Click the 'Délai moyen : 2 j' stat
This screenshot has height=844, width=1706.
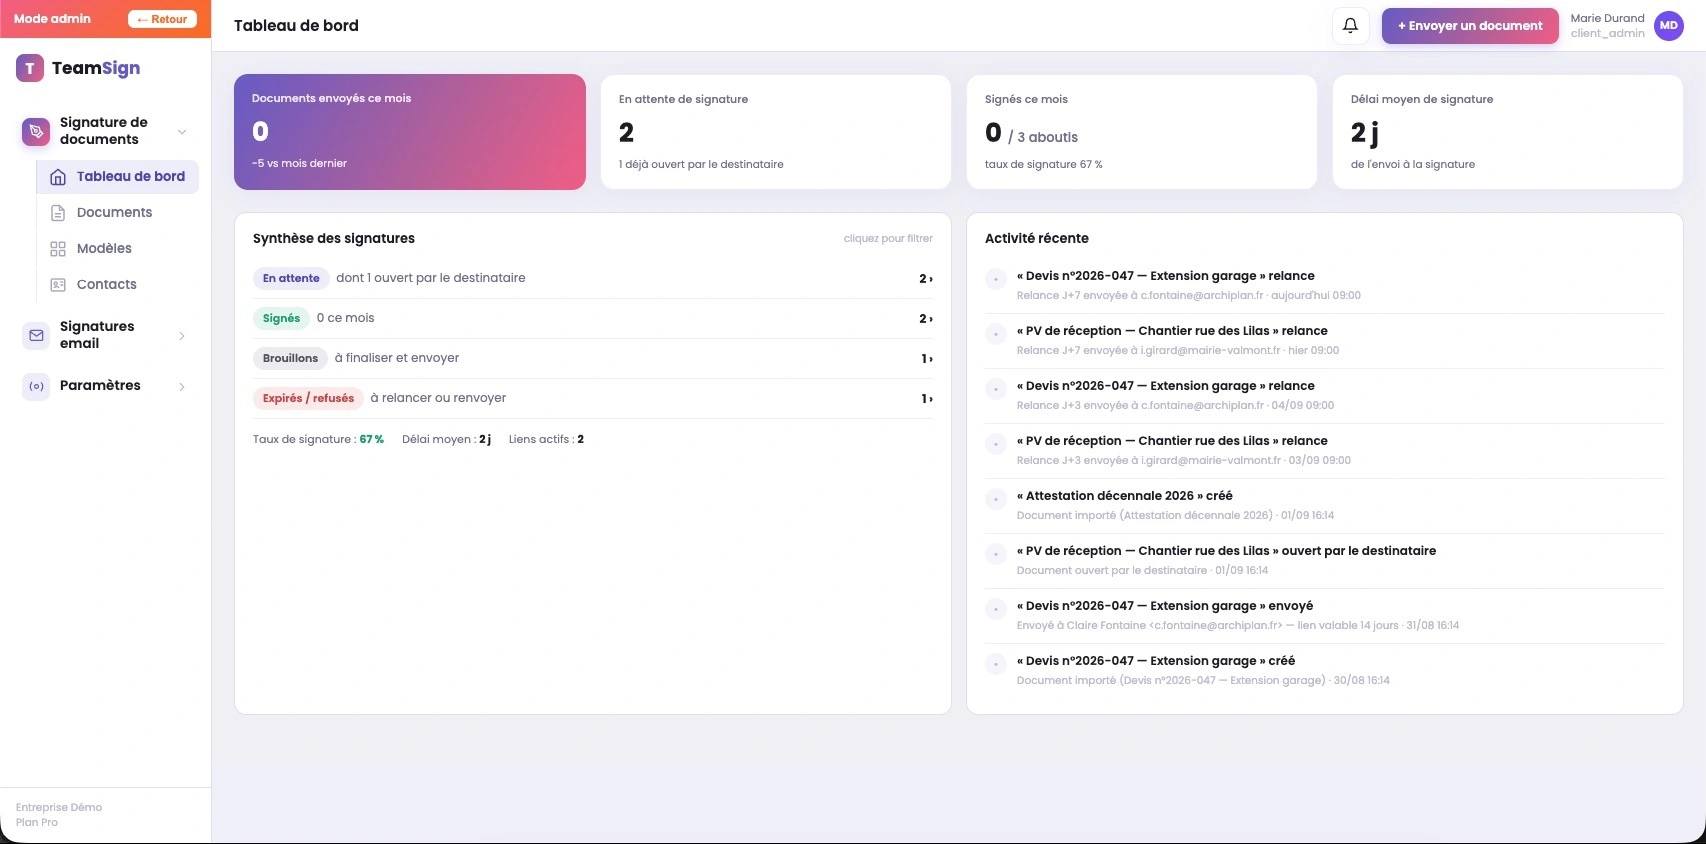pos(446,439)
